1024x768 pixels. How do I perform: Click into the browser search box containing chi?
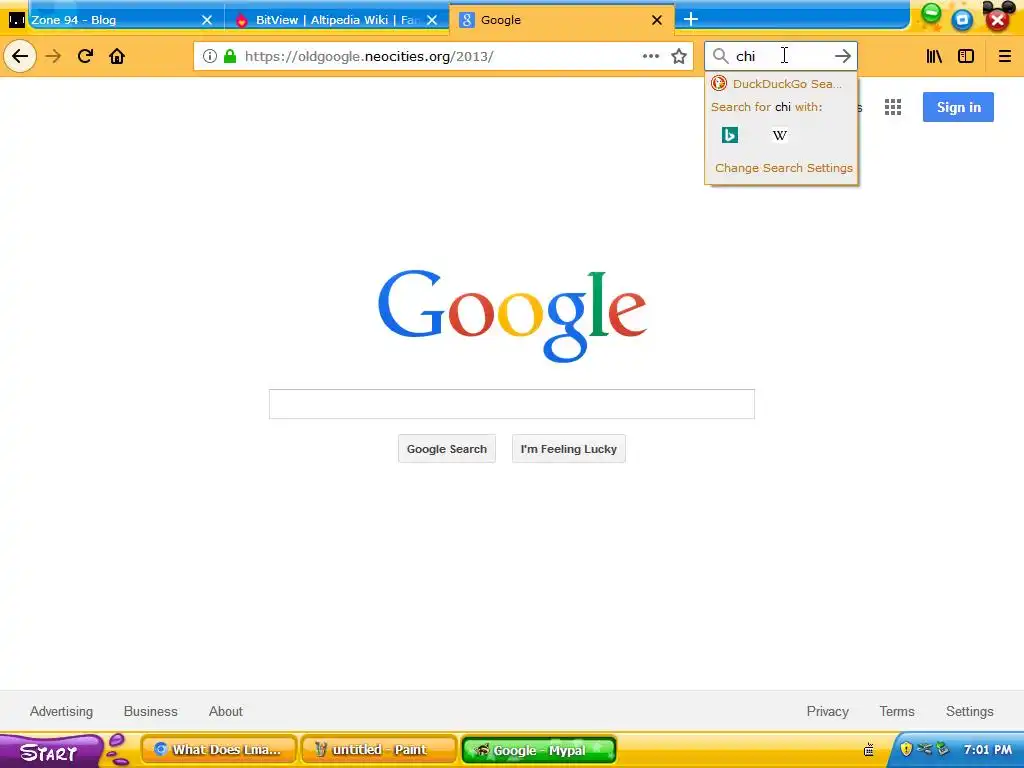pyautogui.click(x=780, y=56)
